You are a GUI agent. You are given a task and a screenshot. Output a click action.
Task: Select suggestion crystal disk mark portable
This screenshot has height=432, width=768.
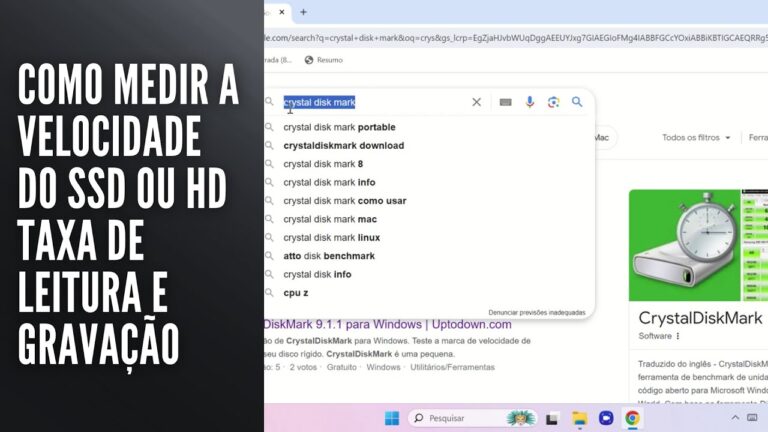pyautogui.click(x=339, y=127)
